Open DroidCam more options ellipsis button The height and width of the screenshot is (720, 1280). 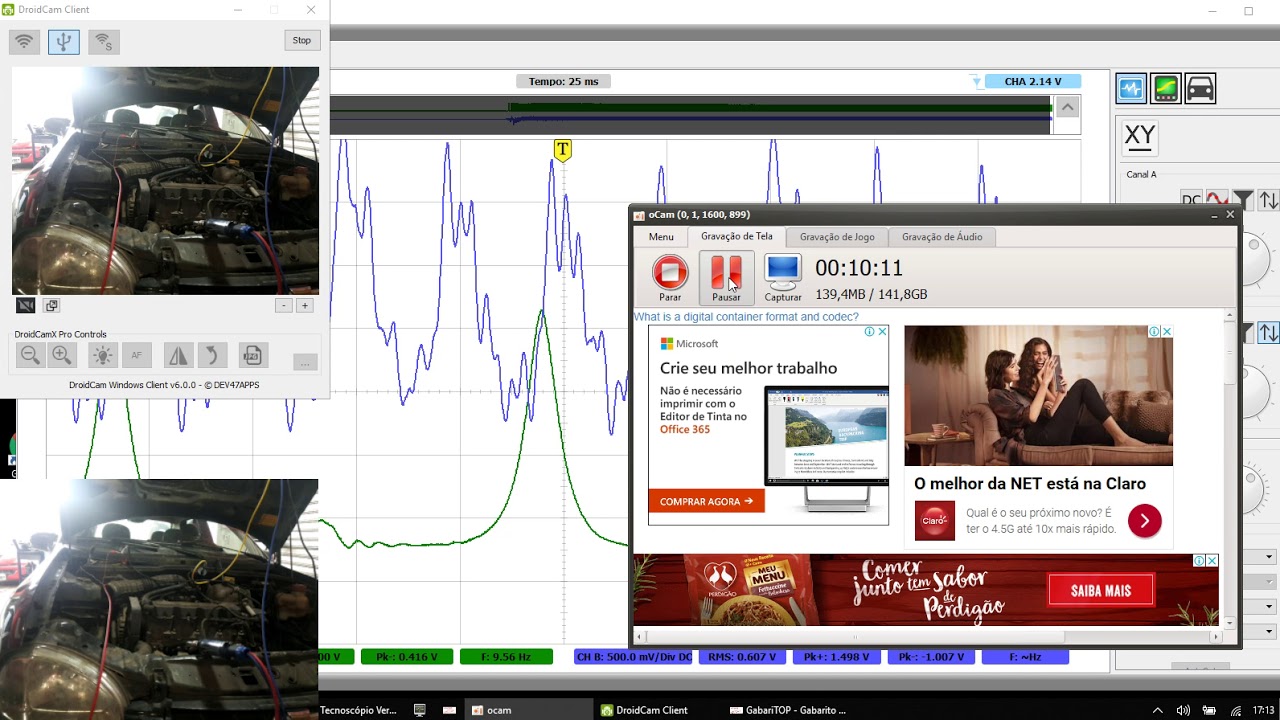(305, 362)
